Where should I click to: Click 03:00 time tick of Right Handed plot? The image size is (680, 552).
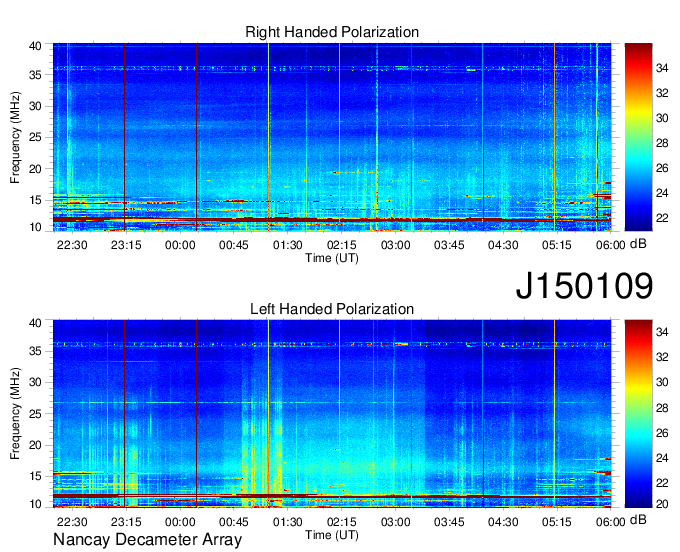(396, 245)
